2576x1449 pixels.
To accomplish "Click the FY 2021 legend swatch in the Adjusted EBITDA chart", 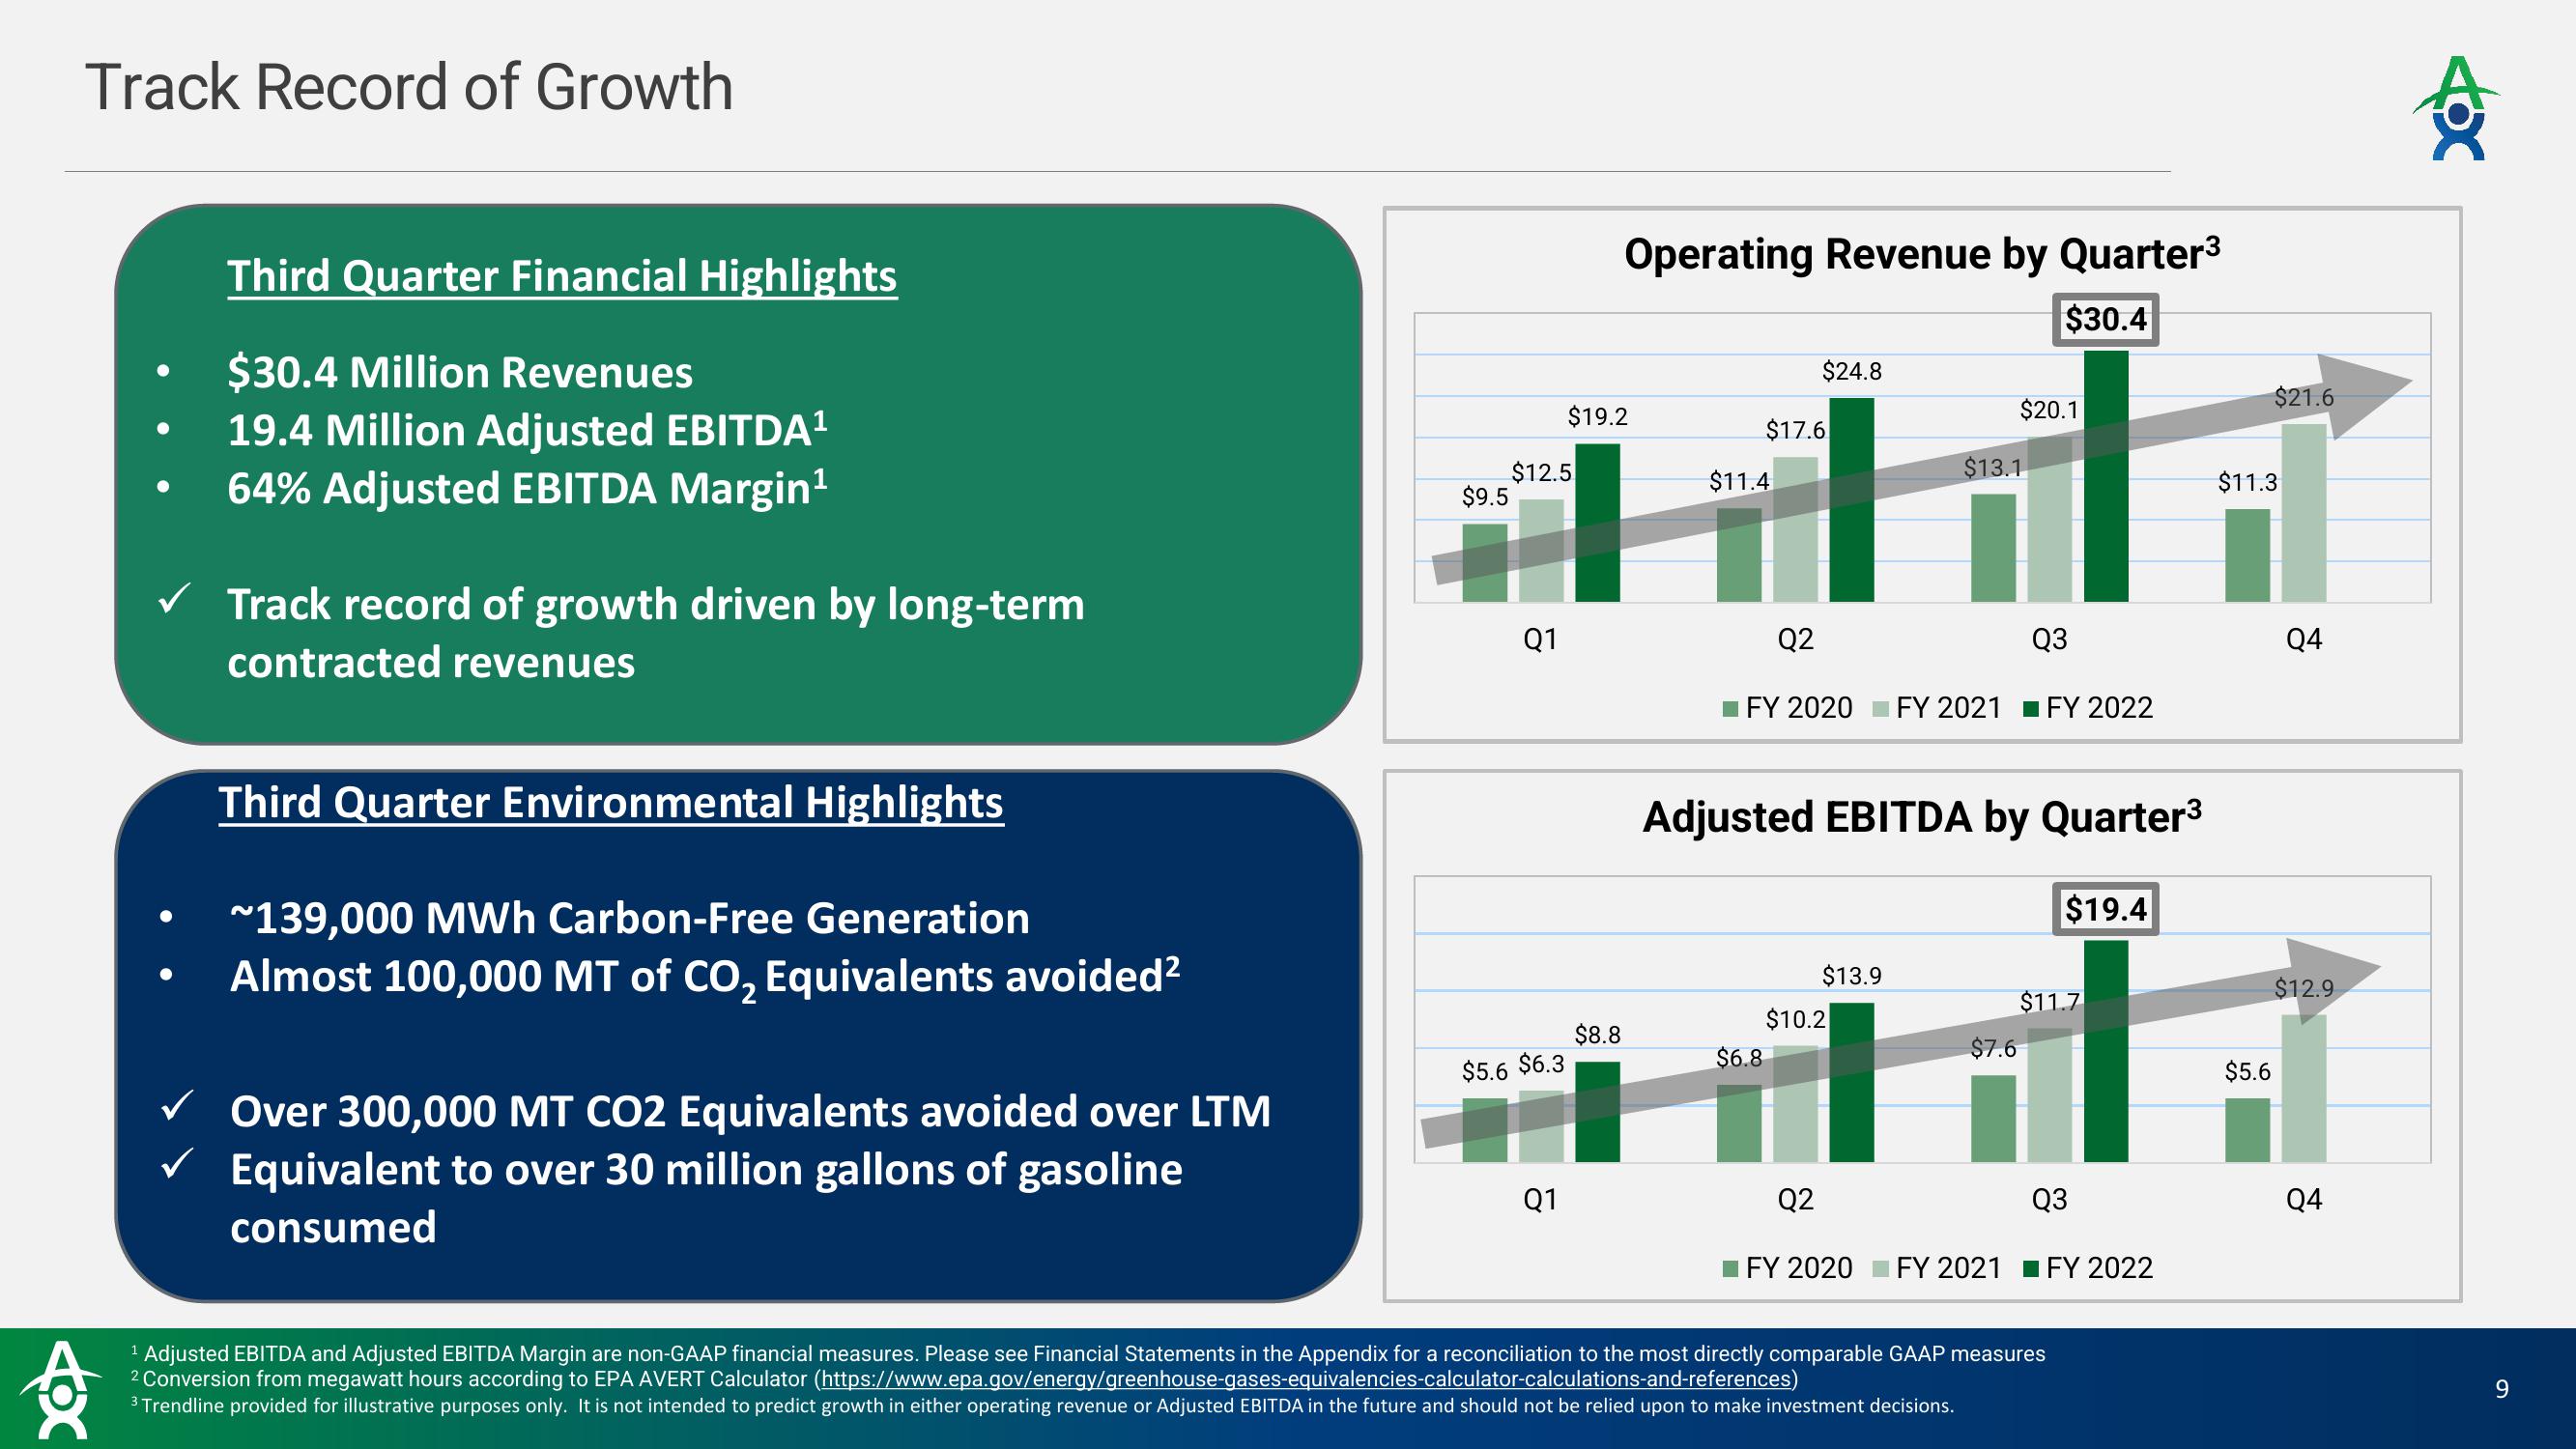I will (x=1880, y=1269).
